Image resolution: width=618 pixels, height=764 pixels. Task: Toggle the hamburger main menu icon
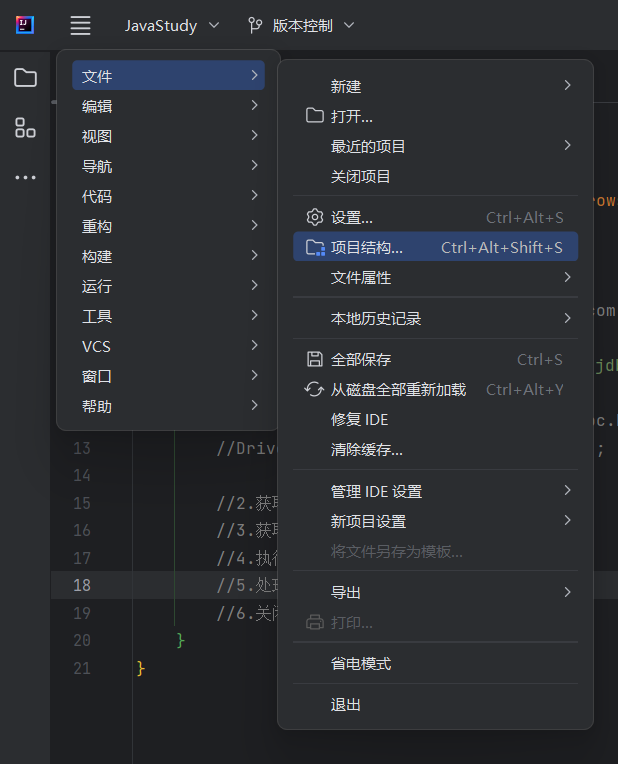(80, 25)
